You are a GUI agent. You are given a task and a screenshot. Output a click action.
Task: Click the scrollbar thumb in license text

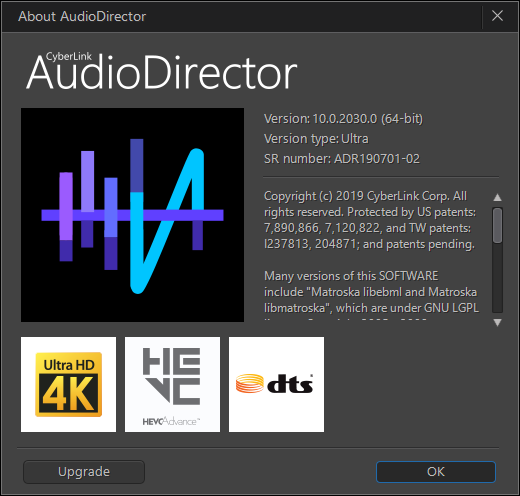(497, 225)
